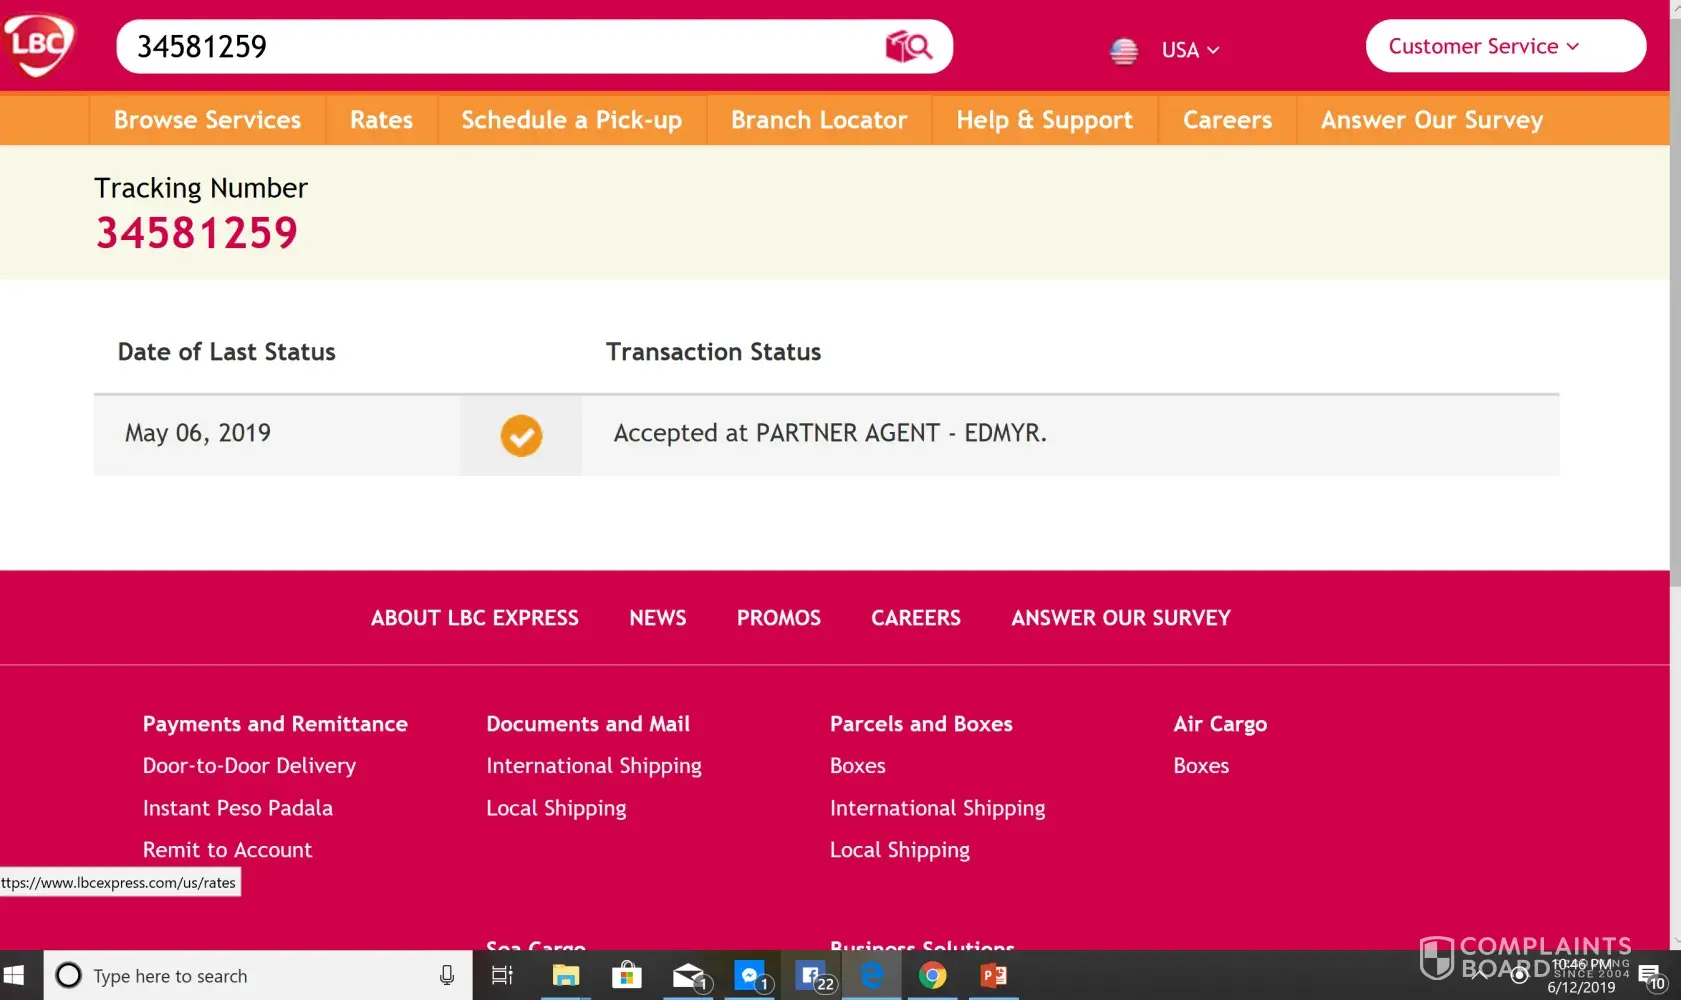Open the Rates menu item
Image resolution: width=1681 pixels, height=1000 pixels.
coord(381,120)
